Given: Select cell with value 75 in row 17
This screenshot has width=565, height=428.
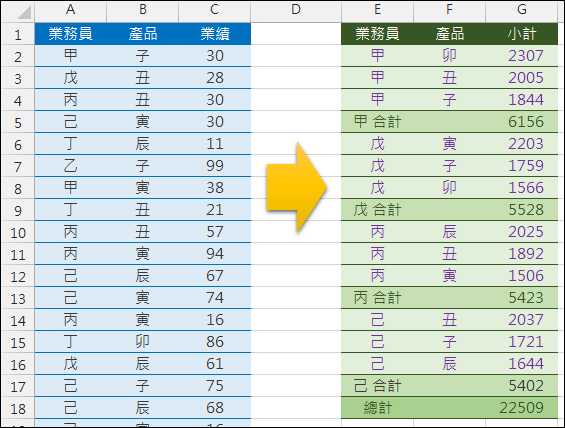Looking at the screenshot, I should pos(215,385).
